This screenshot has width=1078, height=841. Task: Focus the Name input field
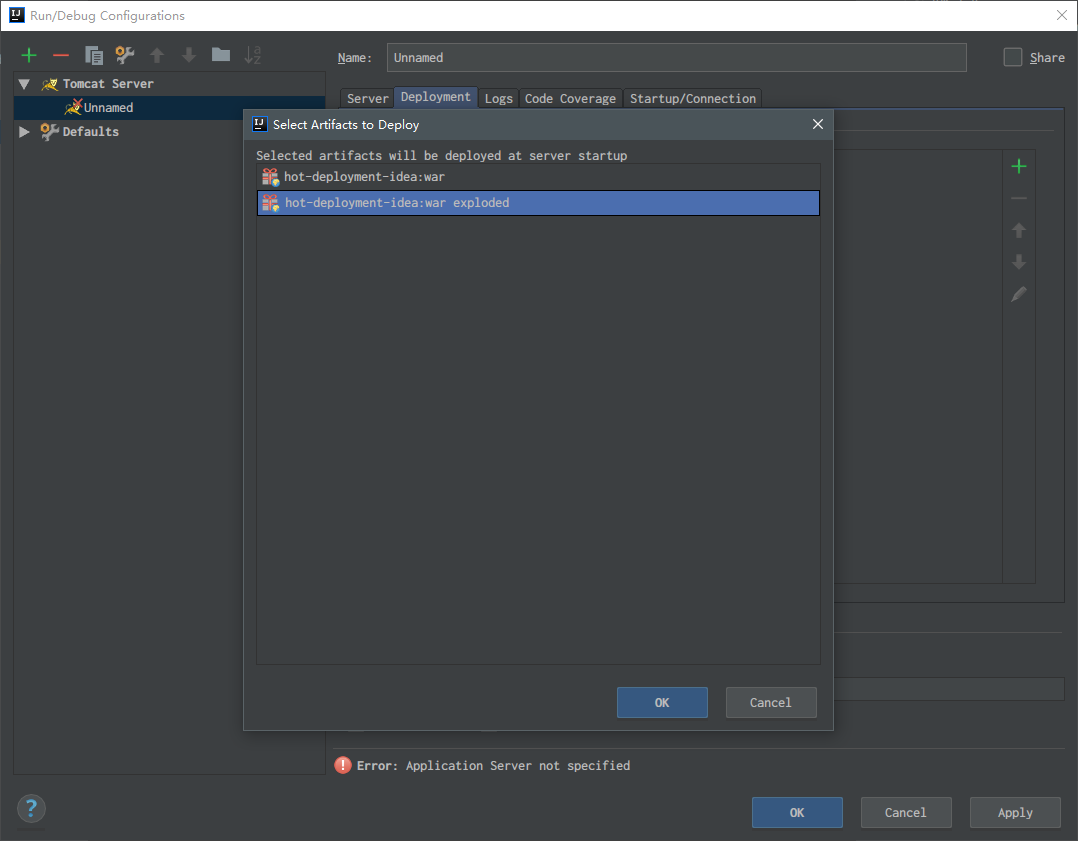coord(676,58)
